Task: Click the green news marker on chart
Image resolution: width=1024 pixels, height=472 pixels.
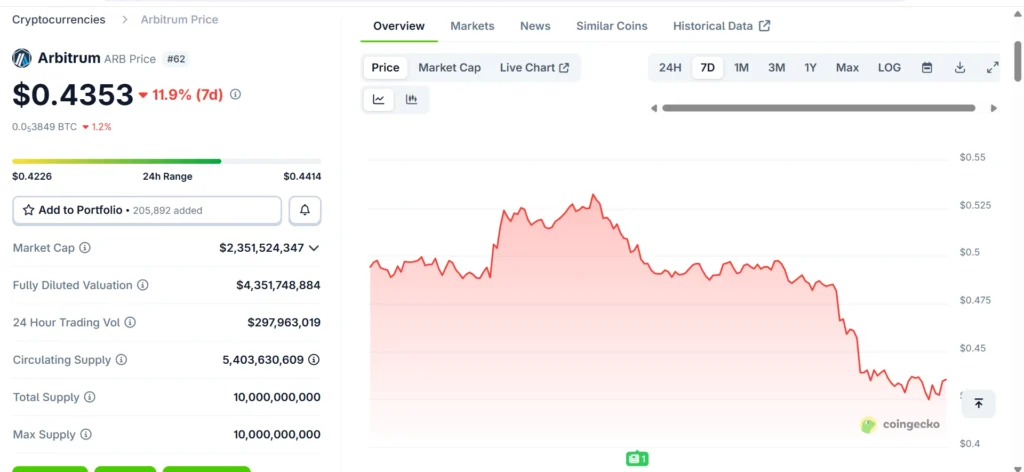Action: pos(637,459)
